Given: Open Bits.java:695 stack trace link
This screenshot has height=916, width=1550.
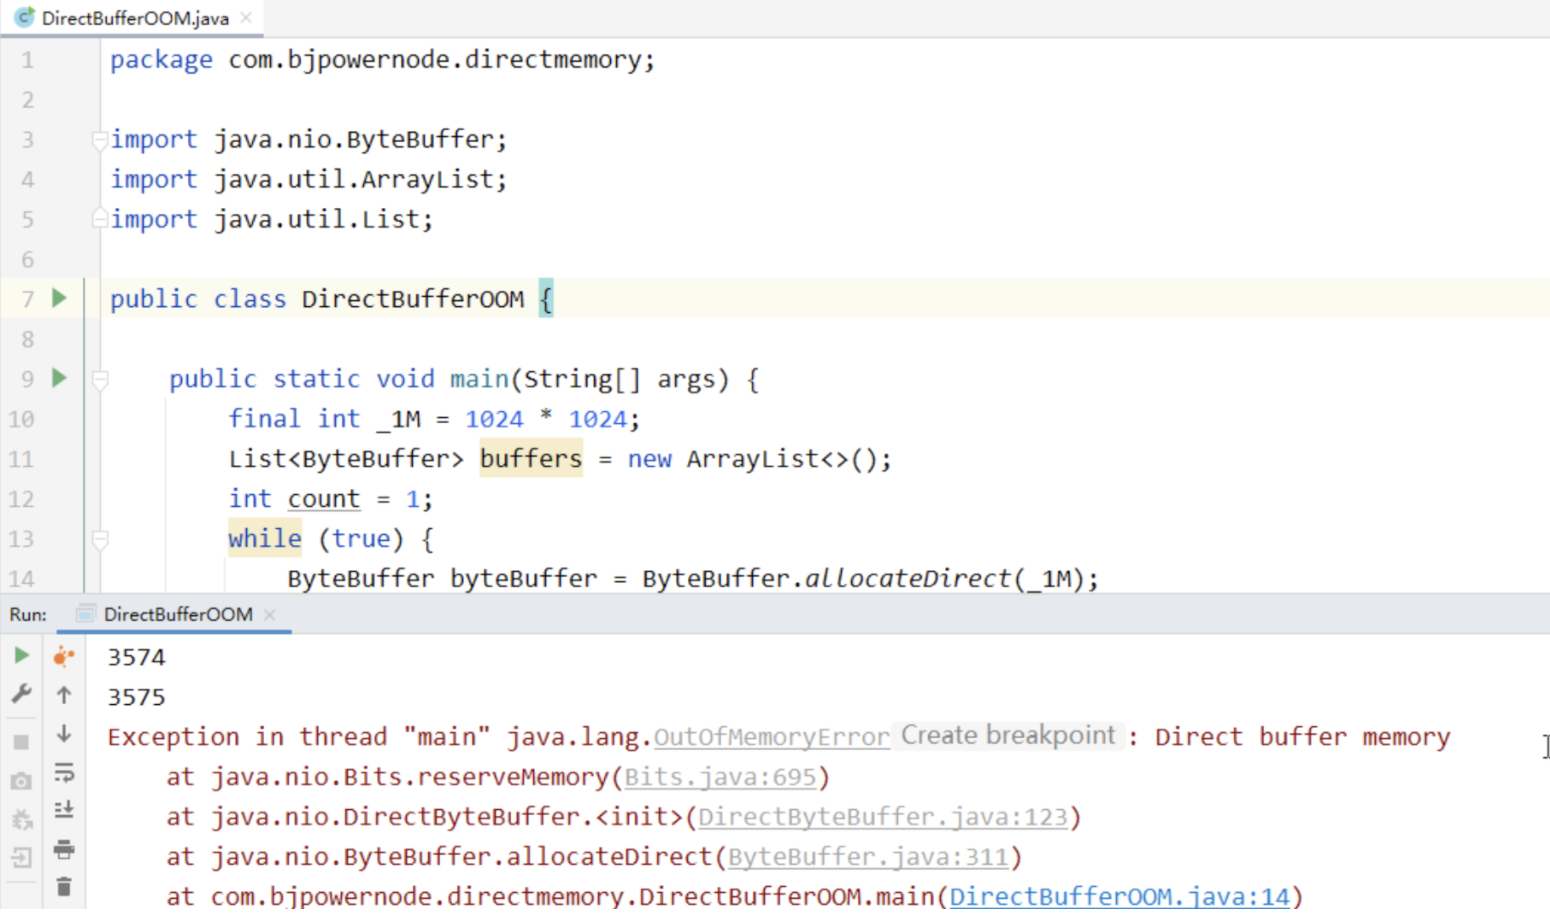Looking at the screenshot, I should pos(720,777).
